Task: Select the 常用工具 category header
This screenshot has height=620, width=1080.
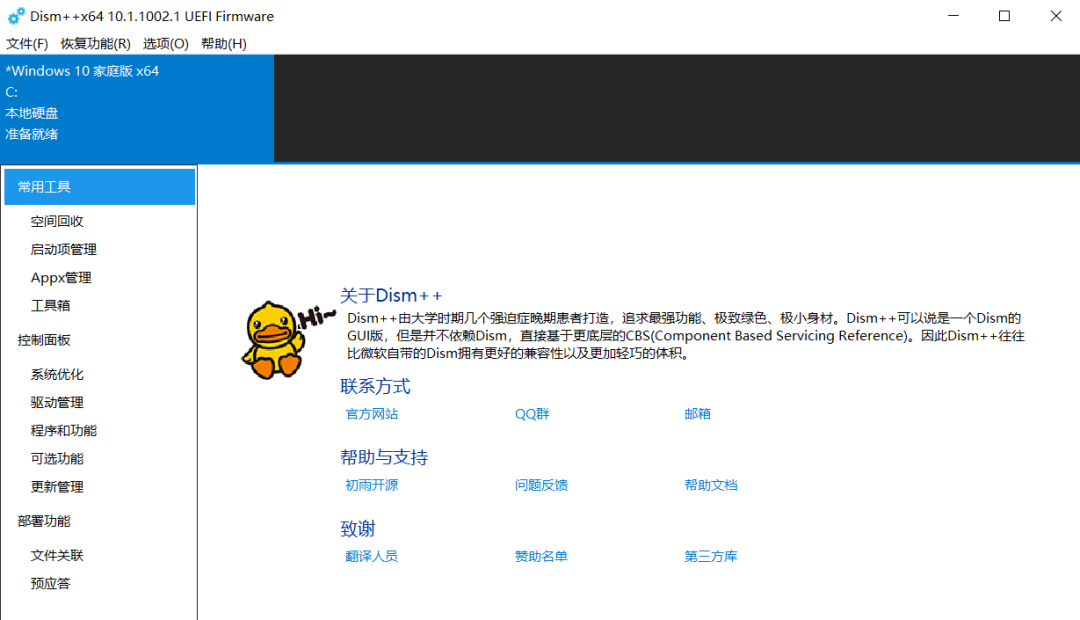Action: [100, 187]
